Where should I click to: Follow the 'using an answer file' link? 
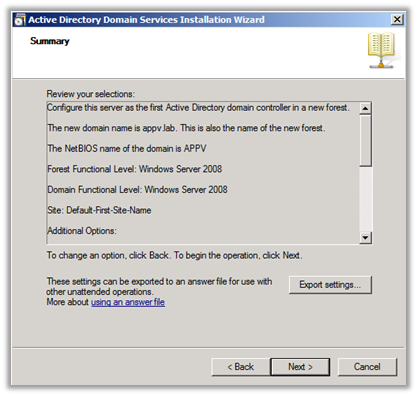coord(128,302)
